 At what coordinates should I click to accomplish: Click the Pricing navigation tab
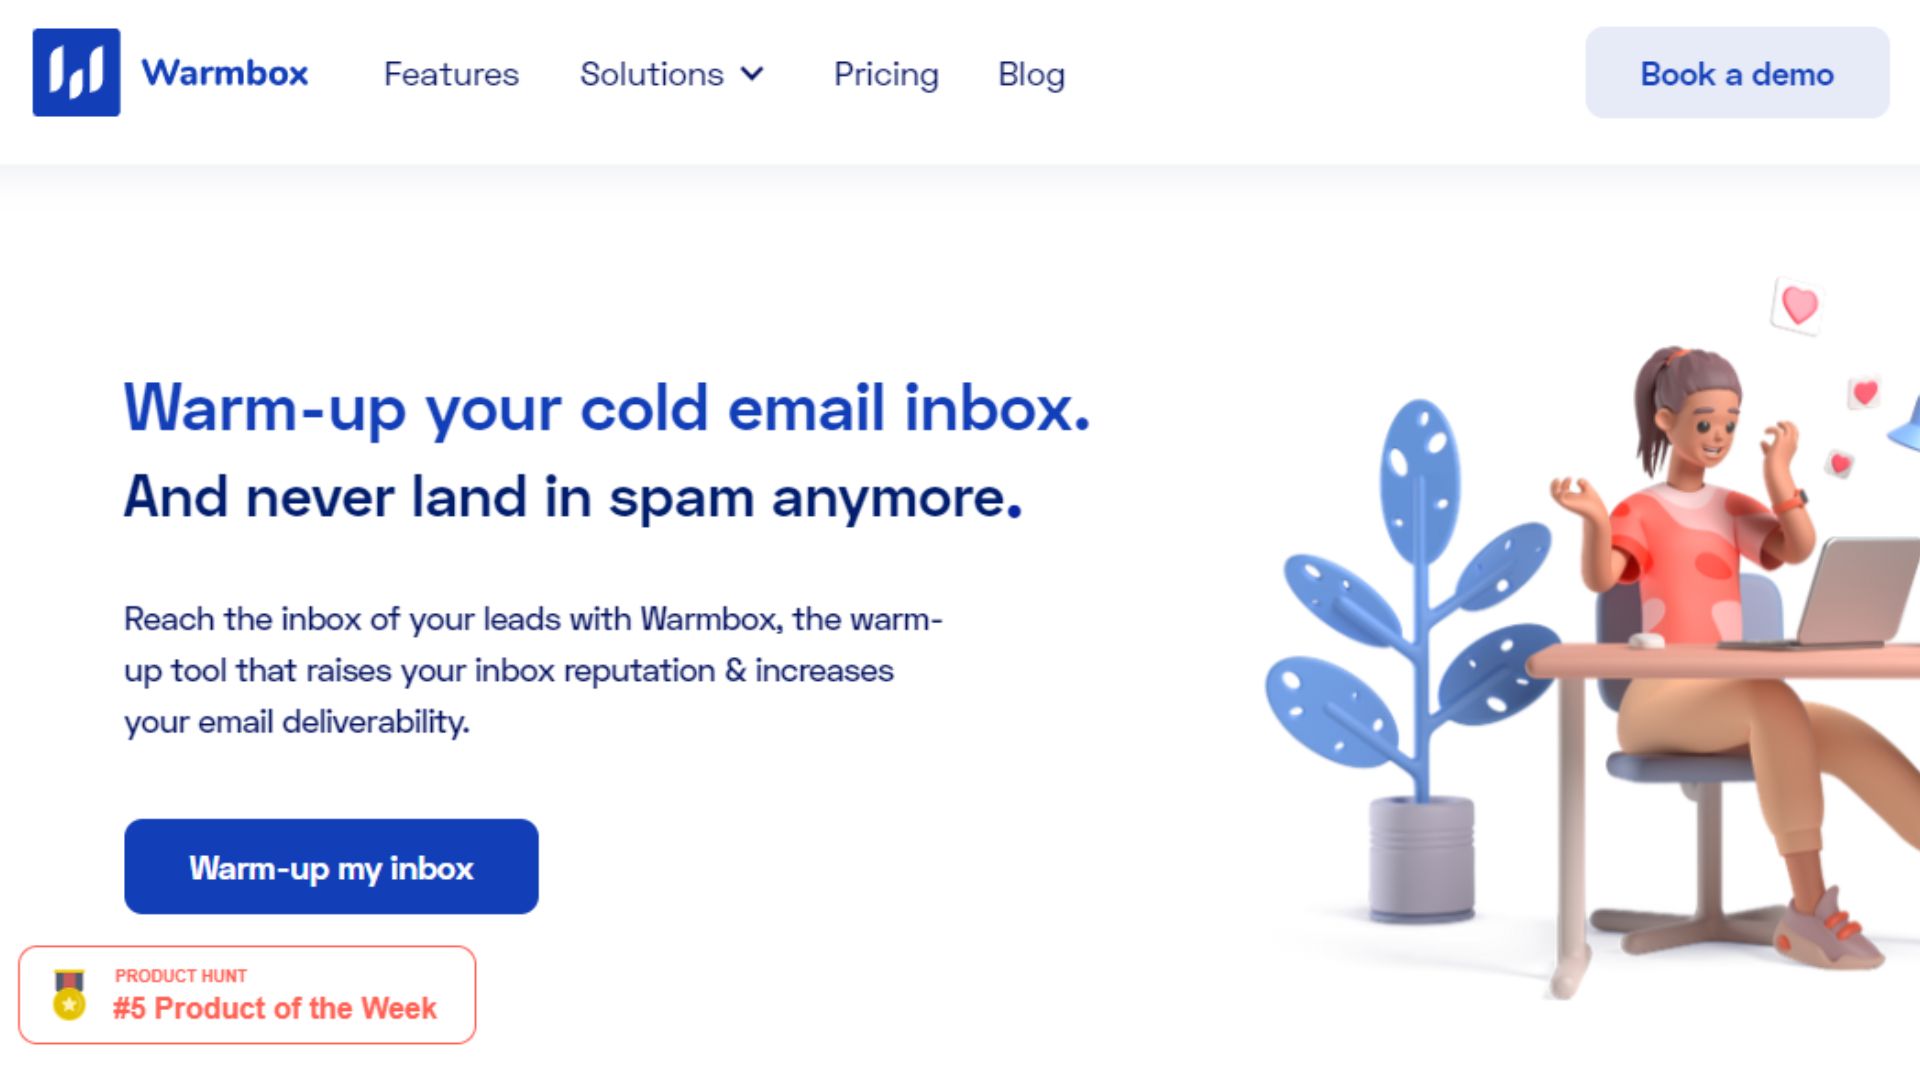pyautogui.click(x=885, y=73)
